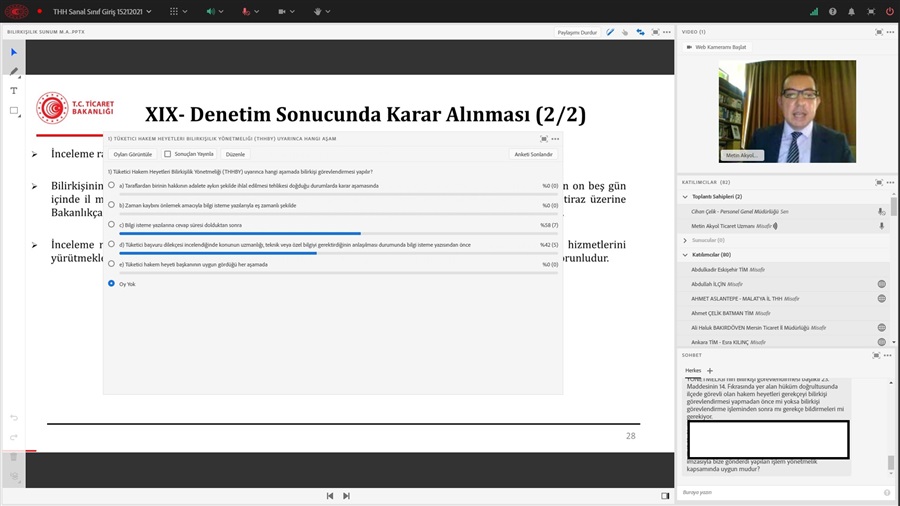Check the Sonuçları Yayınla checkbox
This screenshot has width=900, height=506.
pyautogui.click(x=168, y=154)
